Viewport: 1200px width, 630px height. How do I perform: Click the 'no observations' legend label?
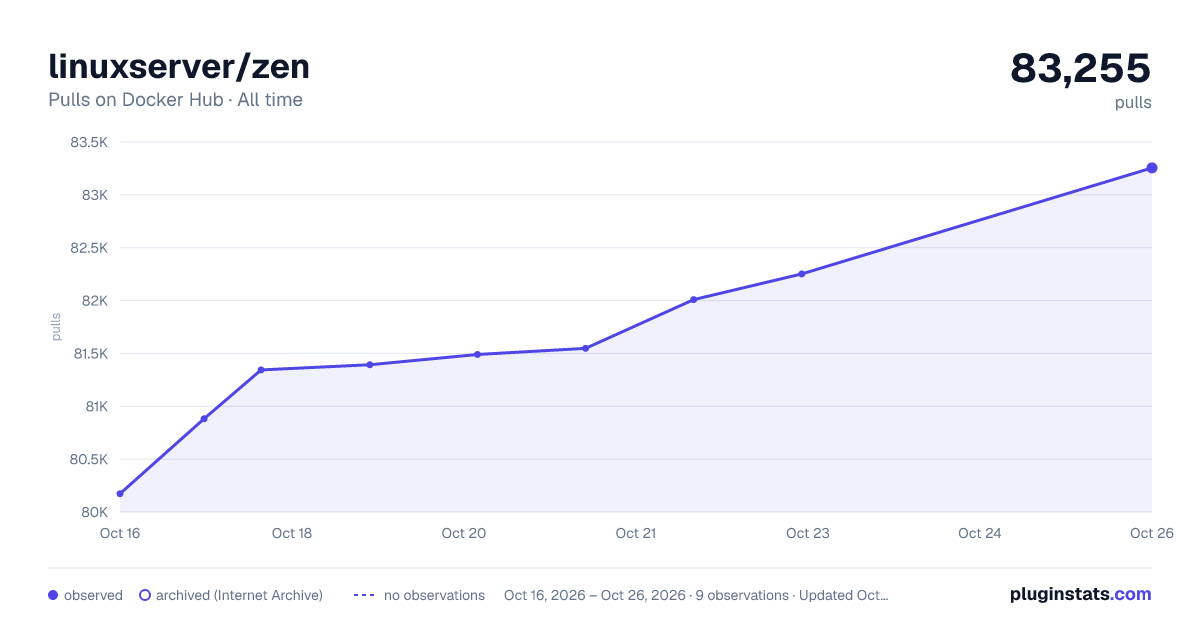point(434,595)
